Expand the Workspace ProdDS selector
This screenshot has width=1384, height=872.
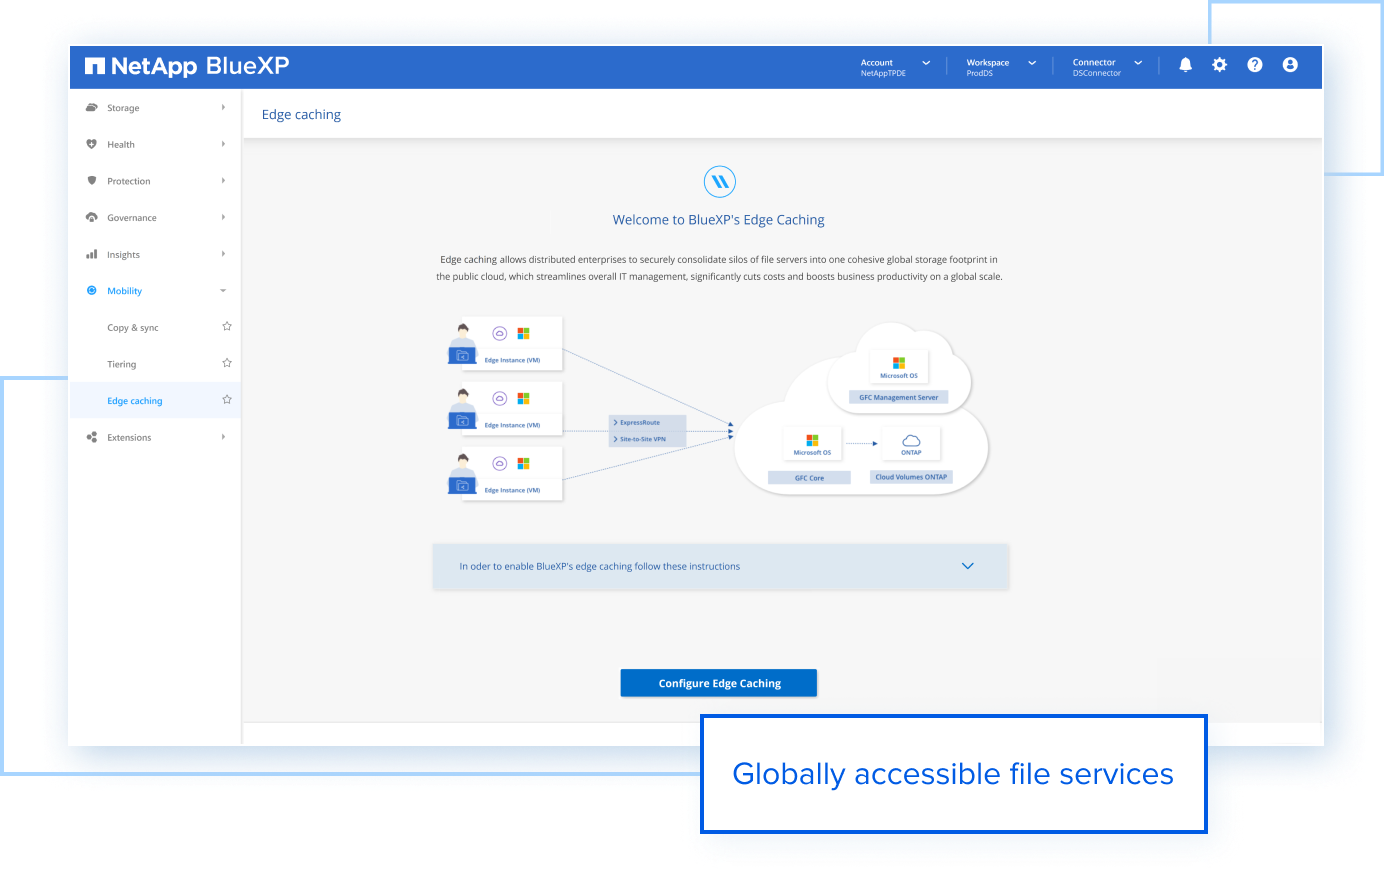click(x=1000, y=65)
